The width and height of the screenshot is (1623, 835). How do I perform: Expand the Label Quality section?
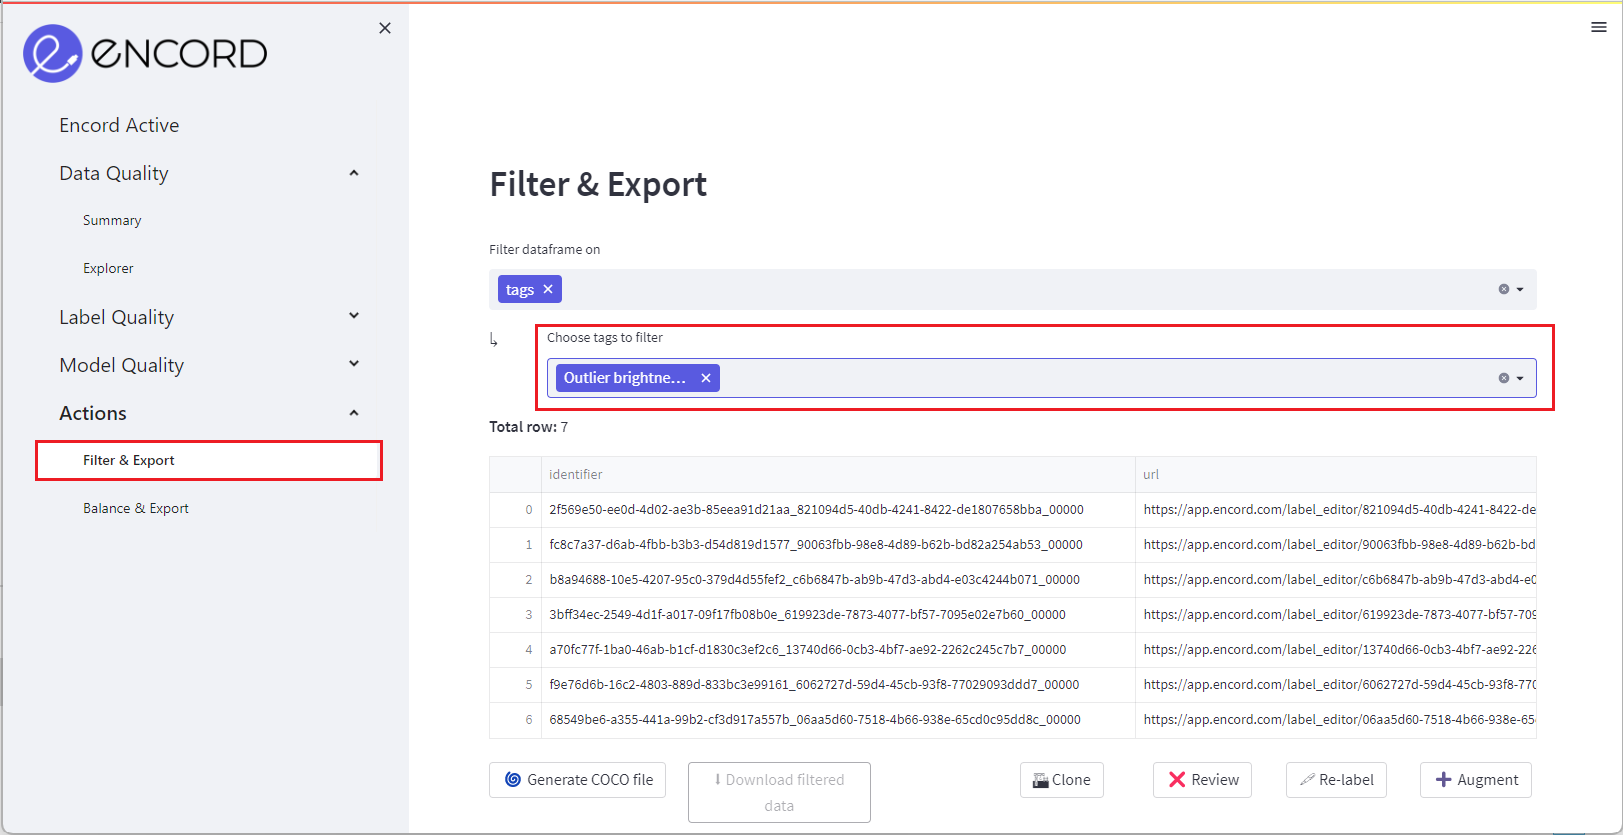point(354,316)
